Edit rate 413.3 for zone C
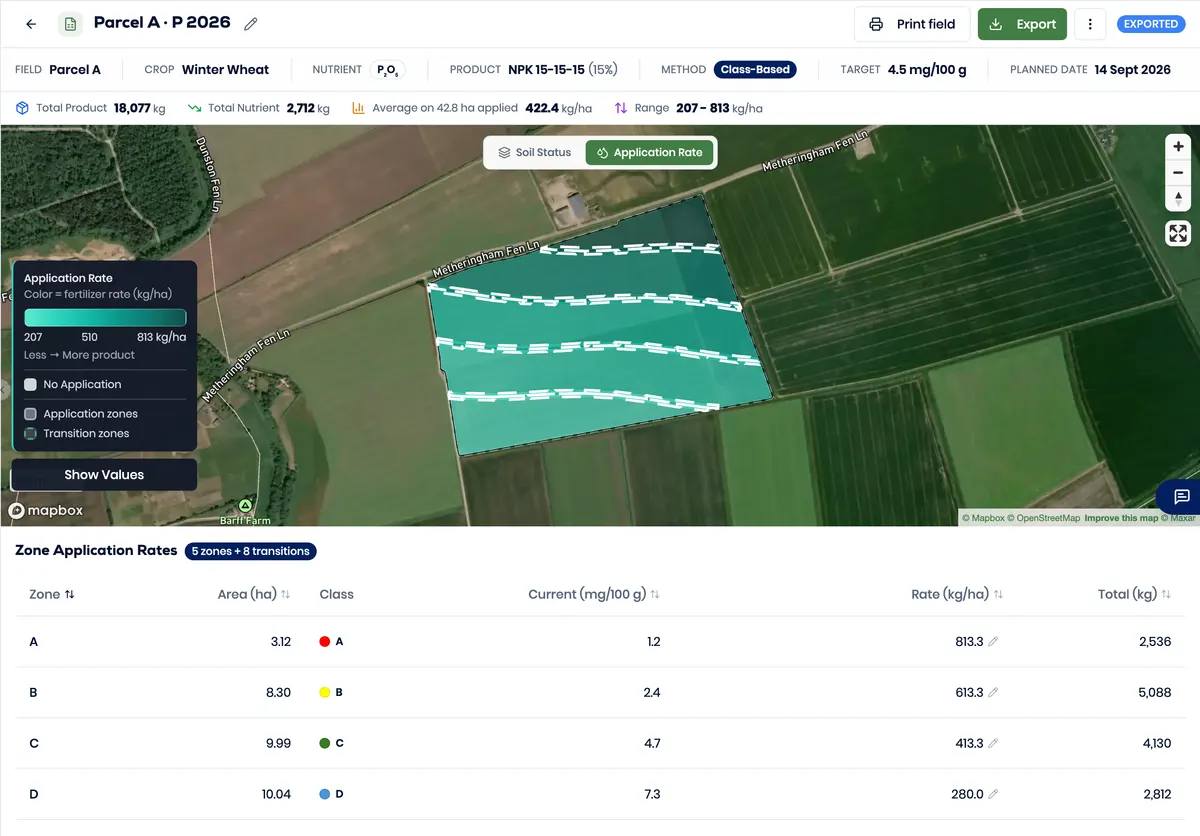The width and height of the screenshot is (1200, 836). click(x=993, y=743)
